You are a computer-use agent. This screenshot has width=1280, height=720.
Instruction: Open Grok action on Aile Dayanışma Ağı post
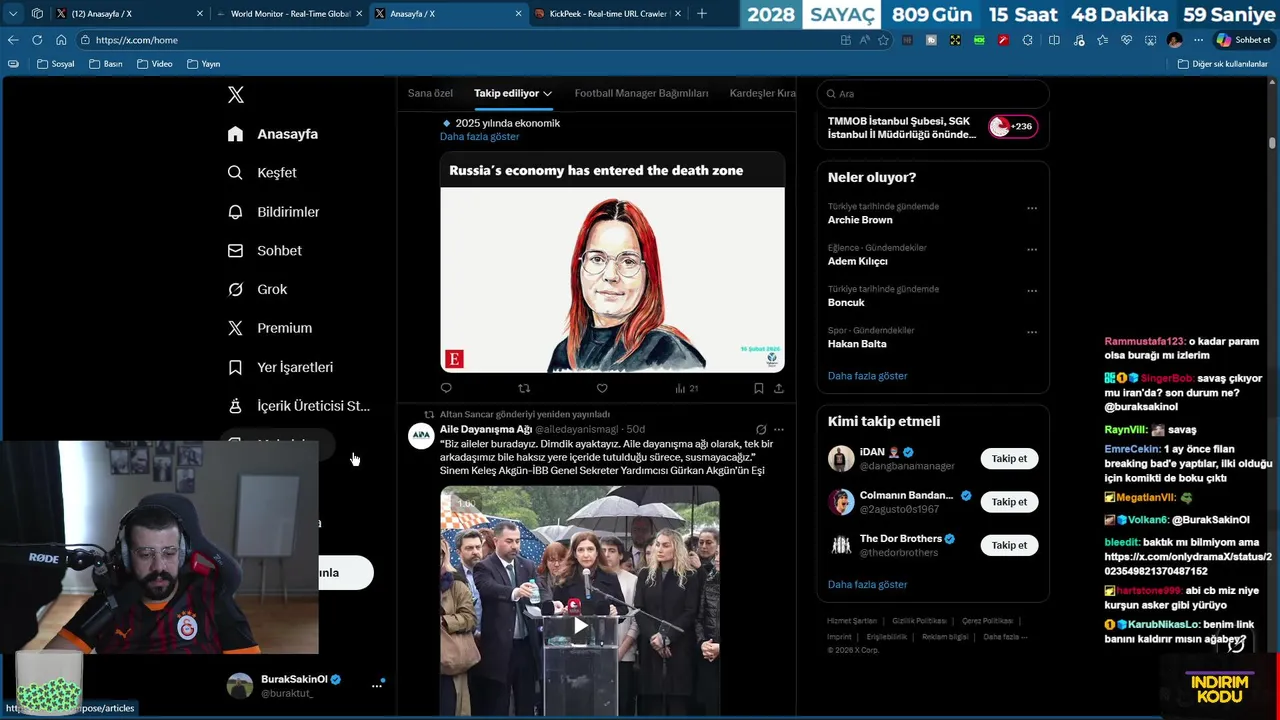coord(761,429)
